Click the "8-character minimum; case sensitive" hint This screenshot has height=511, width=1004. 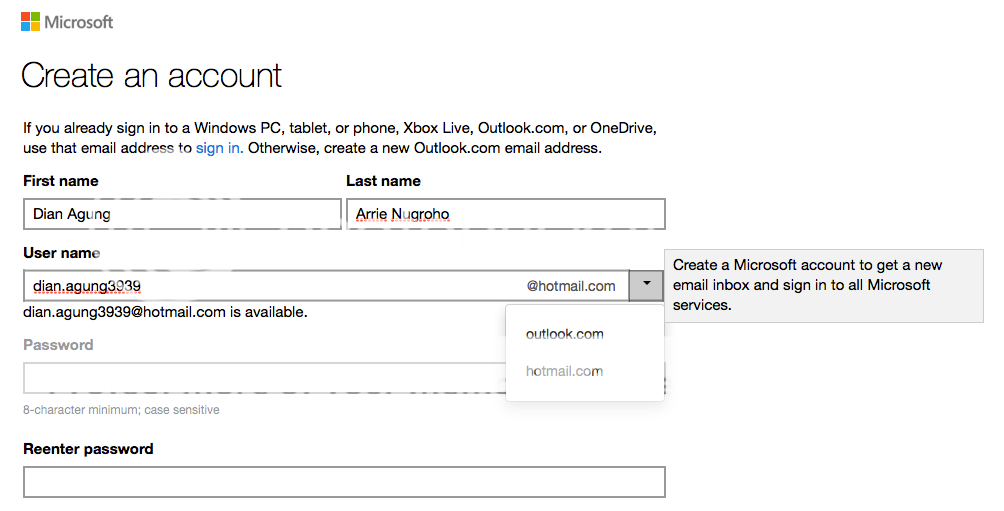(x=121, y=410)
